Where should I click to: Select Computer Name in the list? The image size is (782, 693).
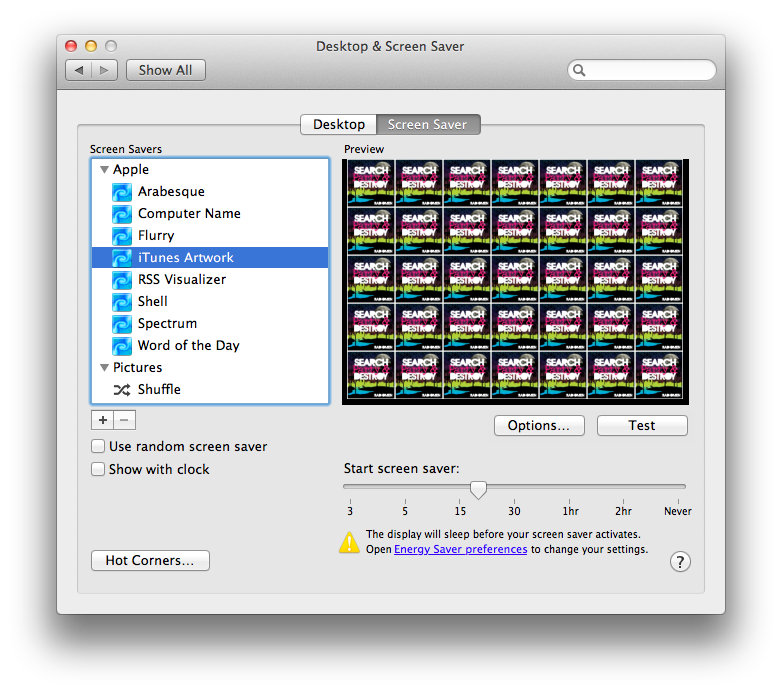[x=210, y=214]
